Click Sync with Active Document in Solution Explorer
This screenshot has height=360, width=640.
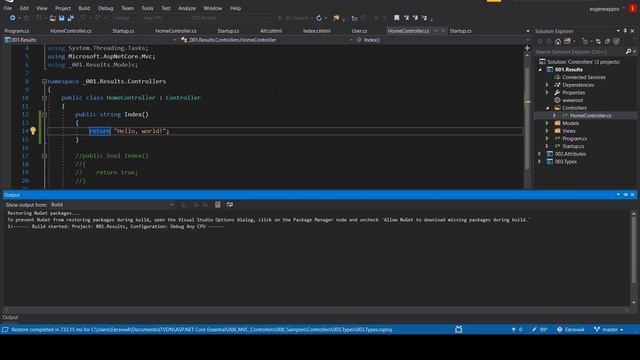598,41
